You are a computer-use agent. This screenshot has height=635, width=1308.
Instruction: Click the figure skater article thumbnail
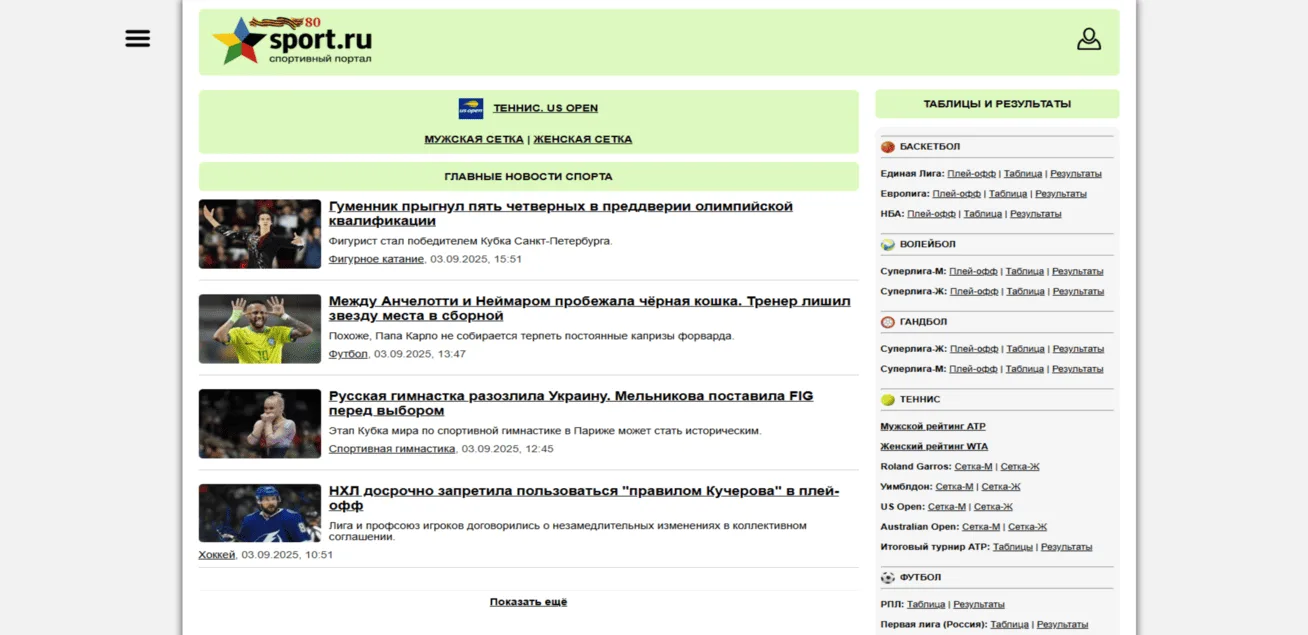[x=260, y=234]
